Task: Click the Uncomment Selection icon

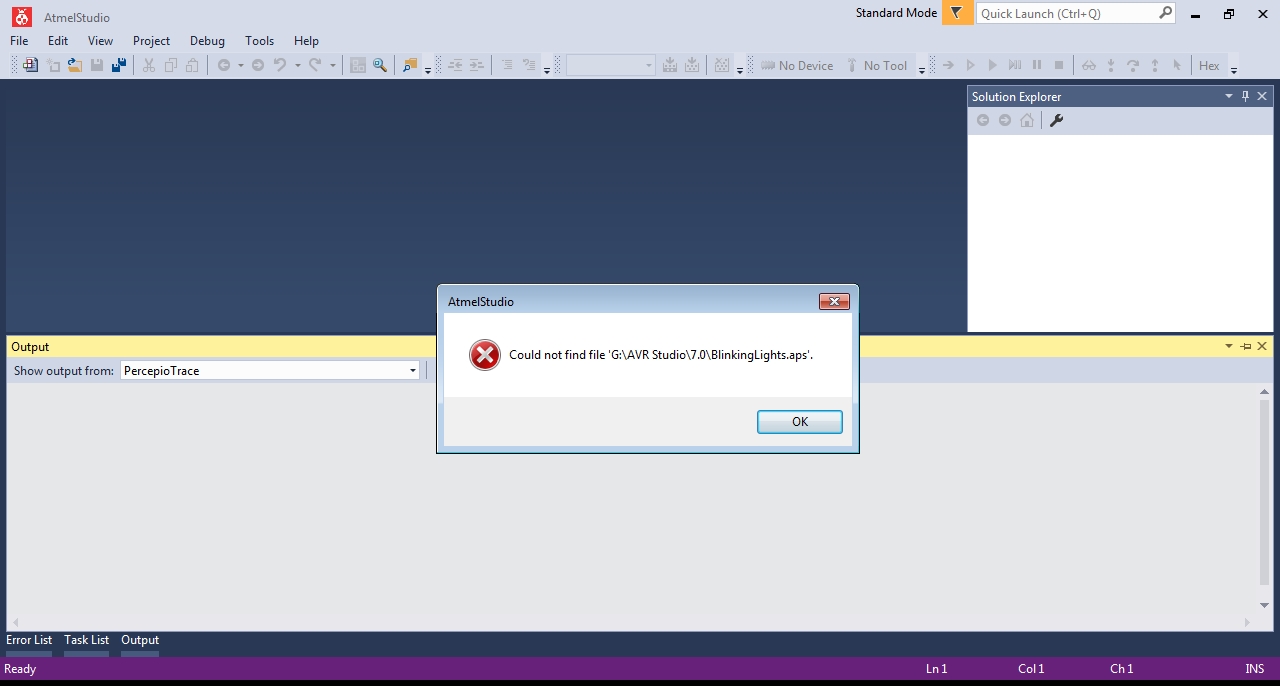Action: click(529, 65)
